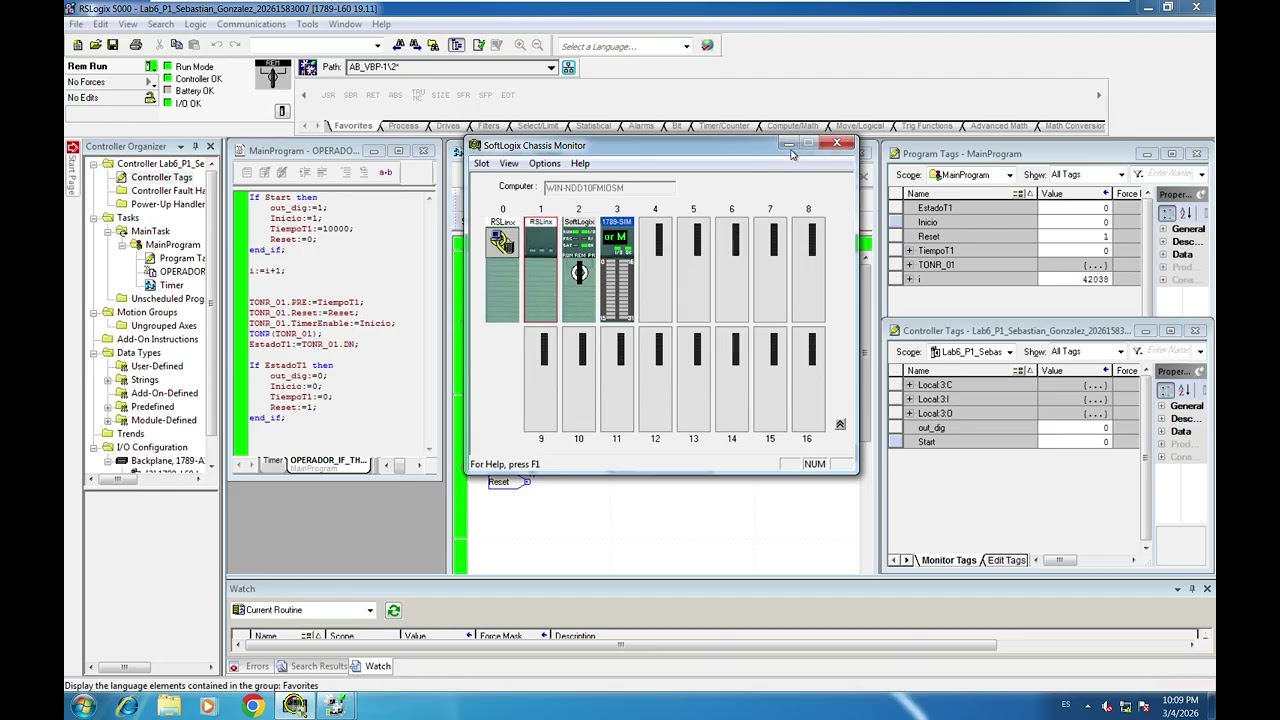Viewport: 1280px width, 720px height.
Task: Click the globe icon beside language selector
Action: point(707,45)
